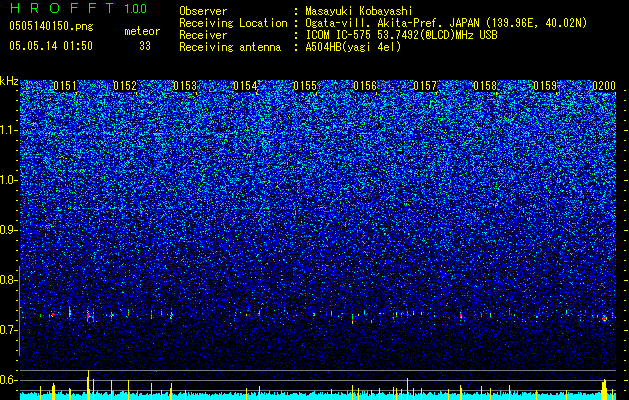Click the meteor count 33
629x400 pixels.
tap(145, 46)
